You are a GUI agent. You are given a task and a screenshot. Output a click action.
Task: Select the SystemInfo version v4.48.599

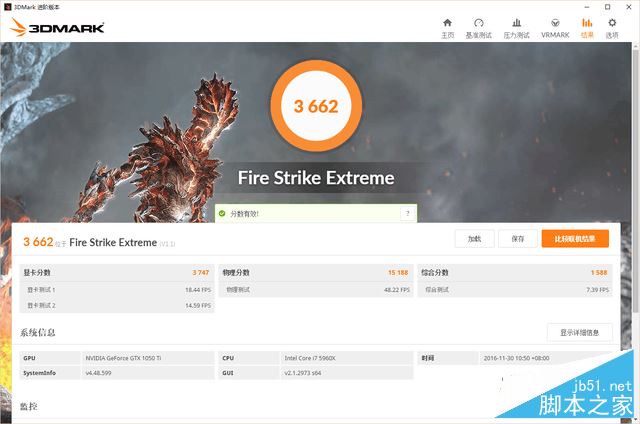(98, 373)
